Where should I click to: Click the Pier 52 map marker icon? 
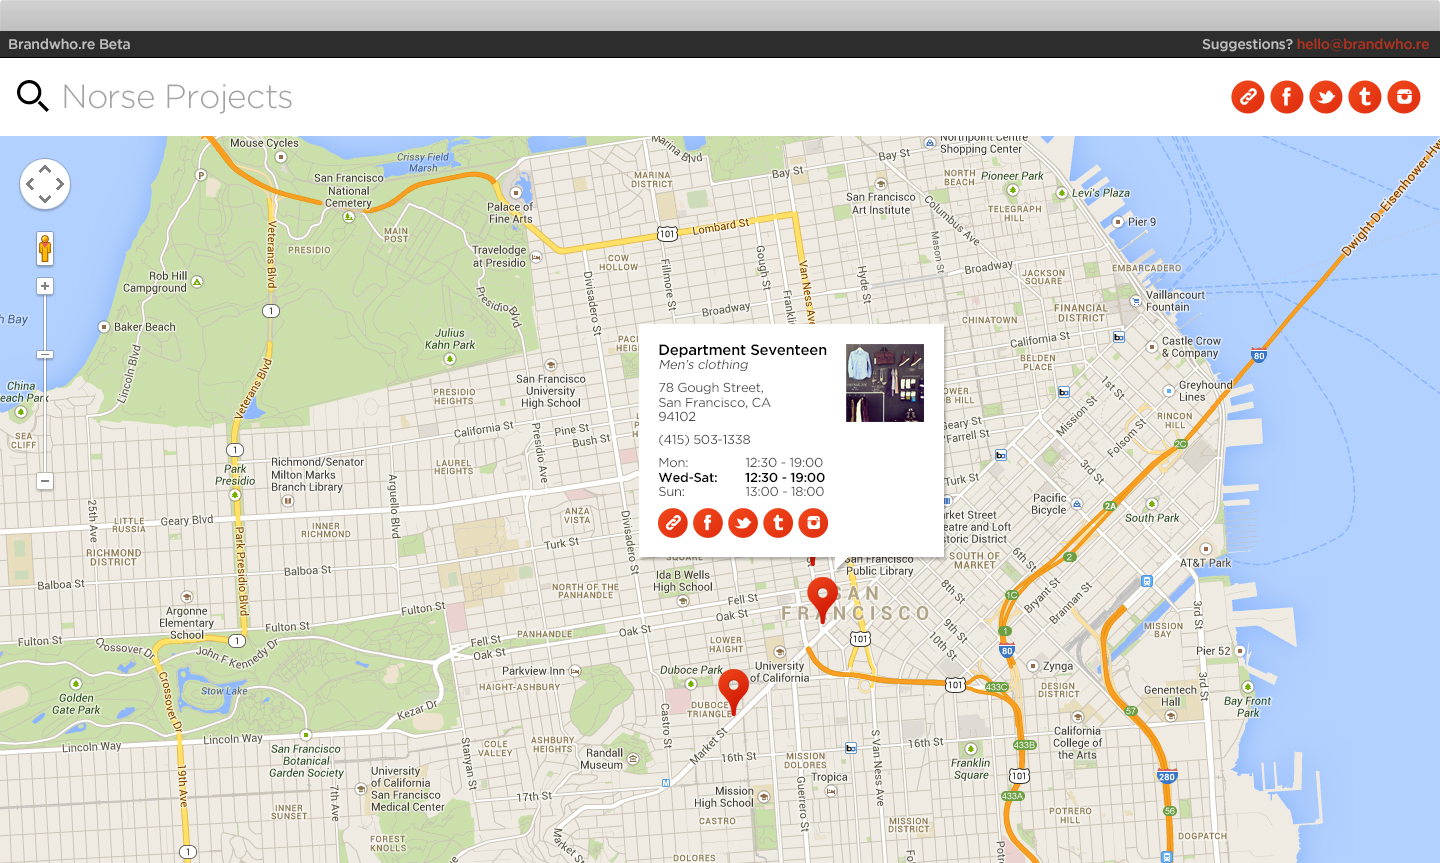click(1240, 651)
